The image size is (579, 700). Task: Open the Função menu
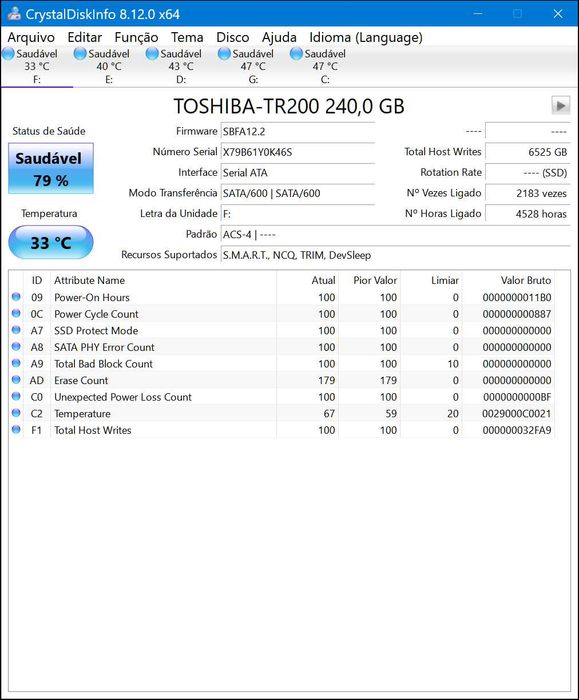point(136,38)
